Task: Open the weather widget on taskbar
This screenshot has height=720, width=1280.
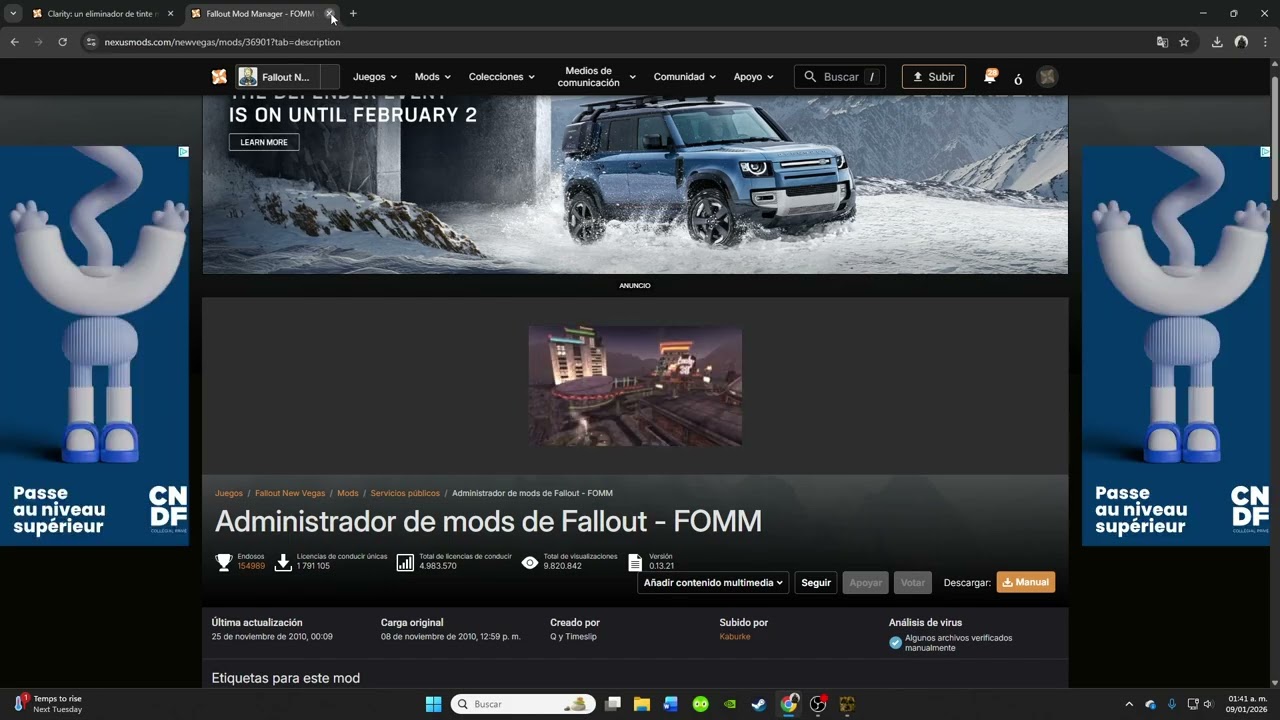Action: tap(48, 704)
